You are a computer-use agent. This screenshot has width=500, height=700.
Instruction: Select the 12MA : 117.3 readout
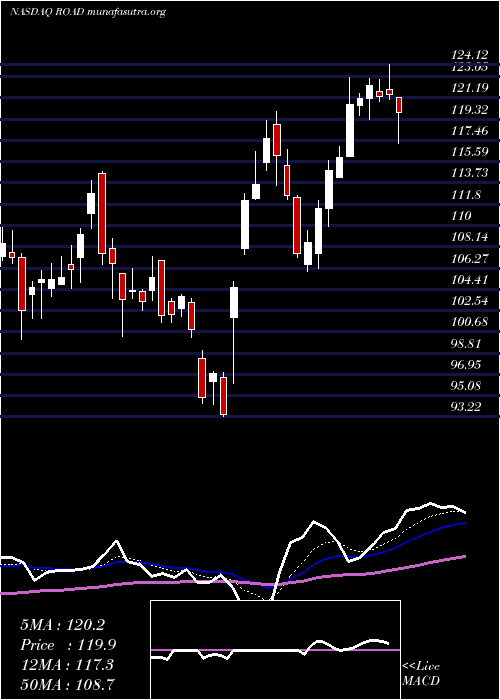pyautogui.click(x=67, y=665)
